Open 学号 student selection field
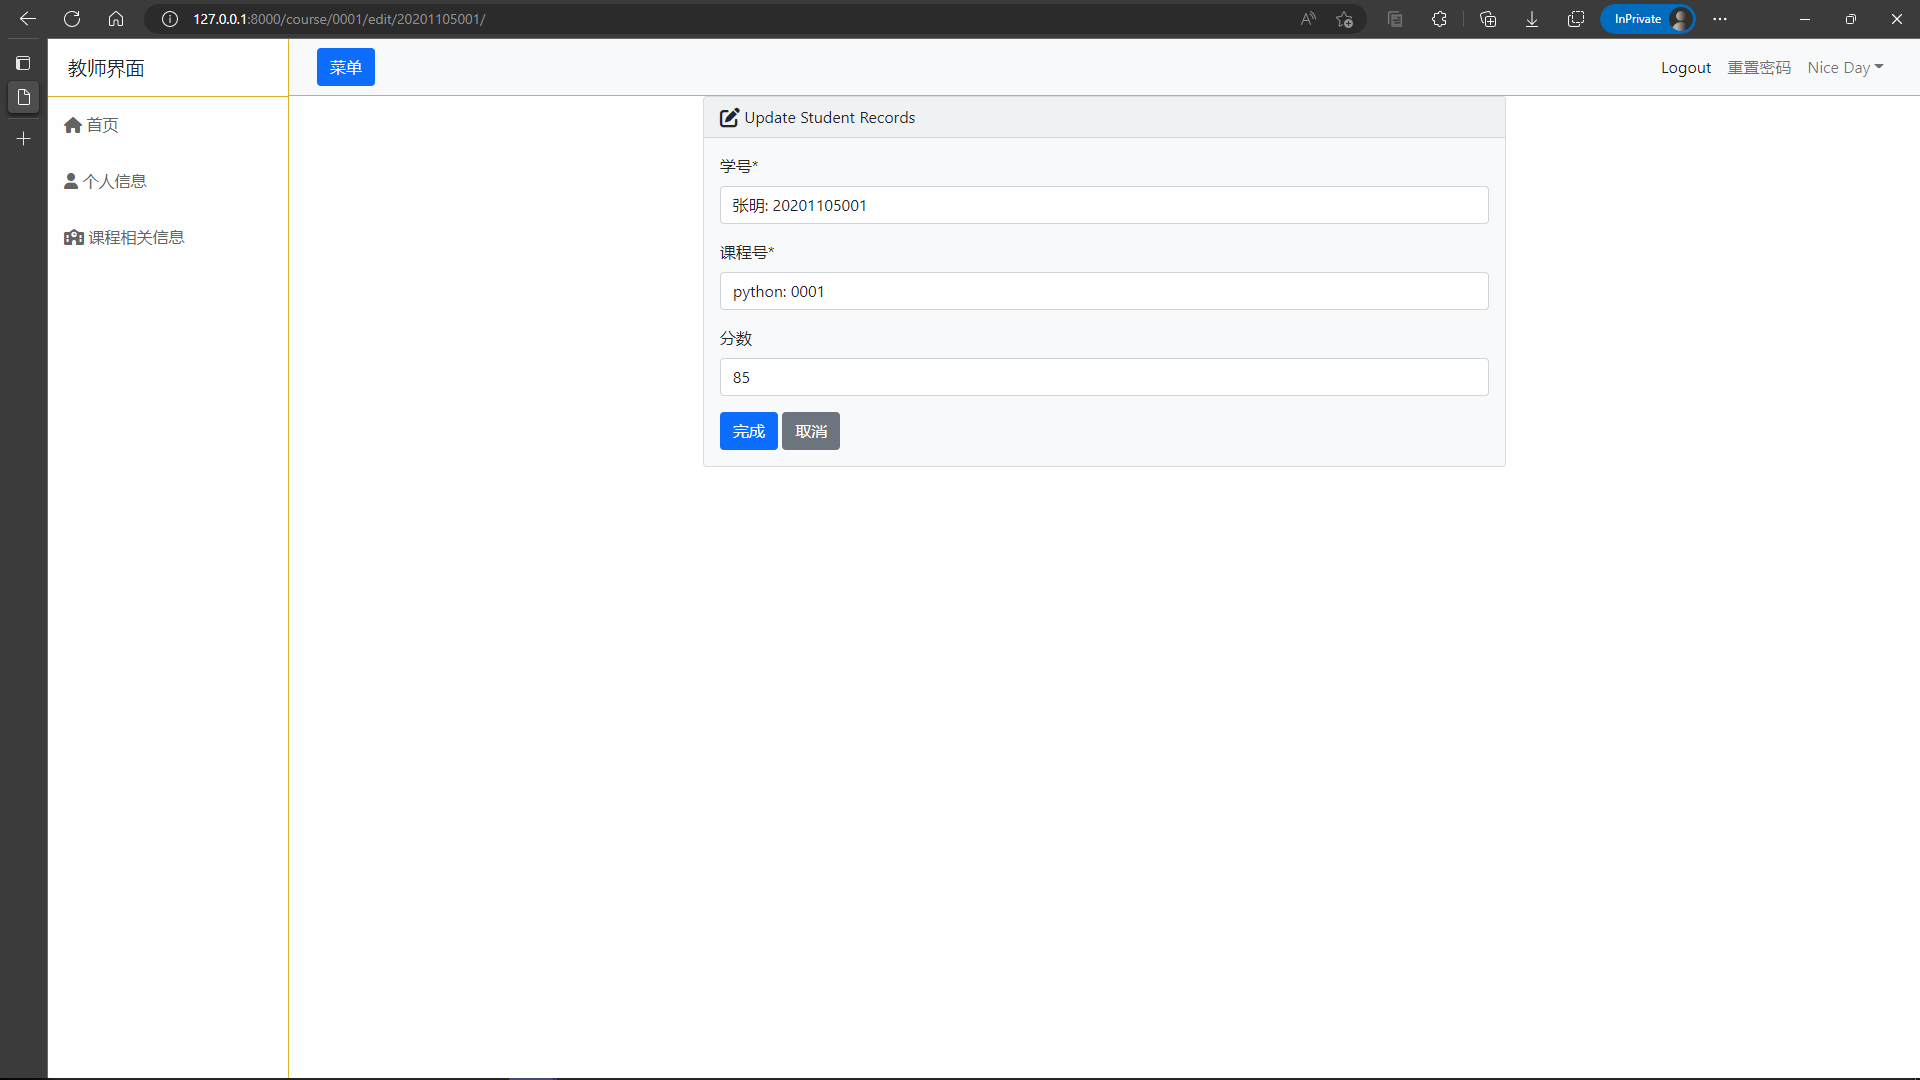Screen dimensions: 1920x1080 1103,205
